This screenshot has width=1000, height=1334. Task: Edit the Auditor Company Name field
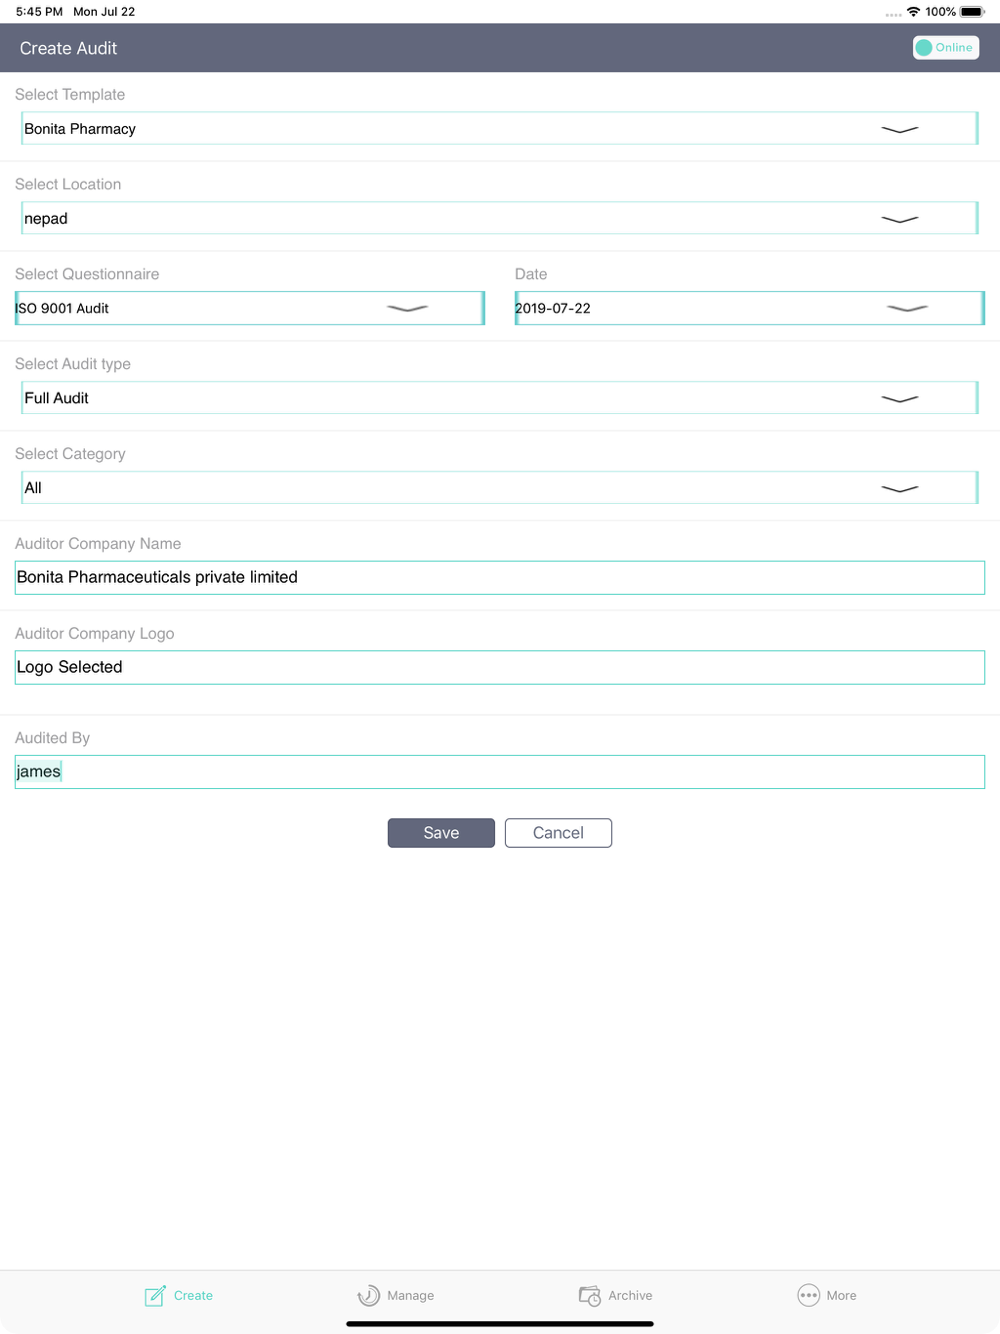tap(500, 578)
